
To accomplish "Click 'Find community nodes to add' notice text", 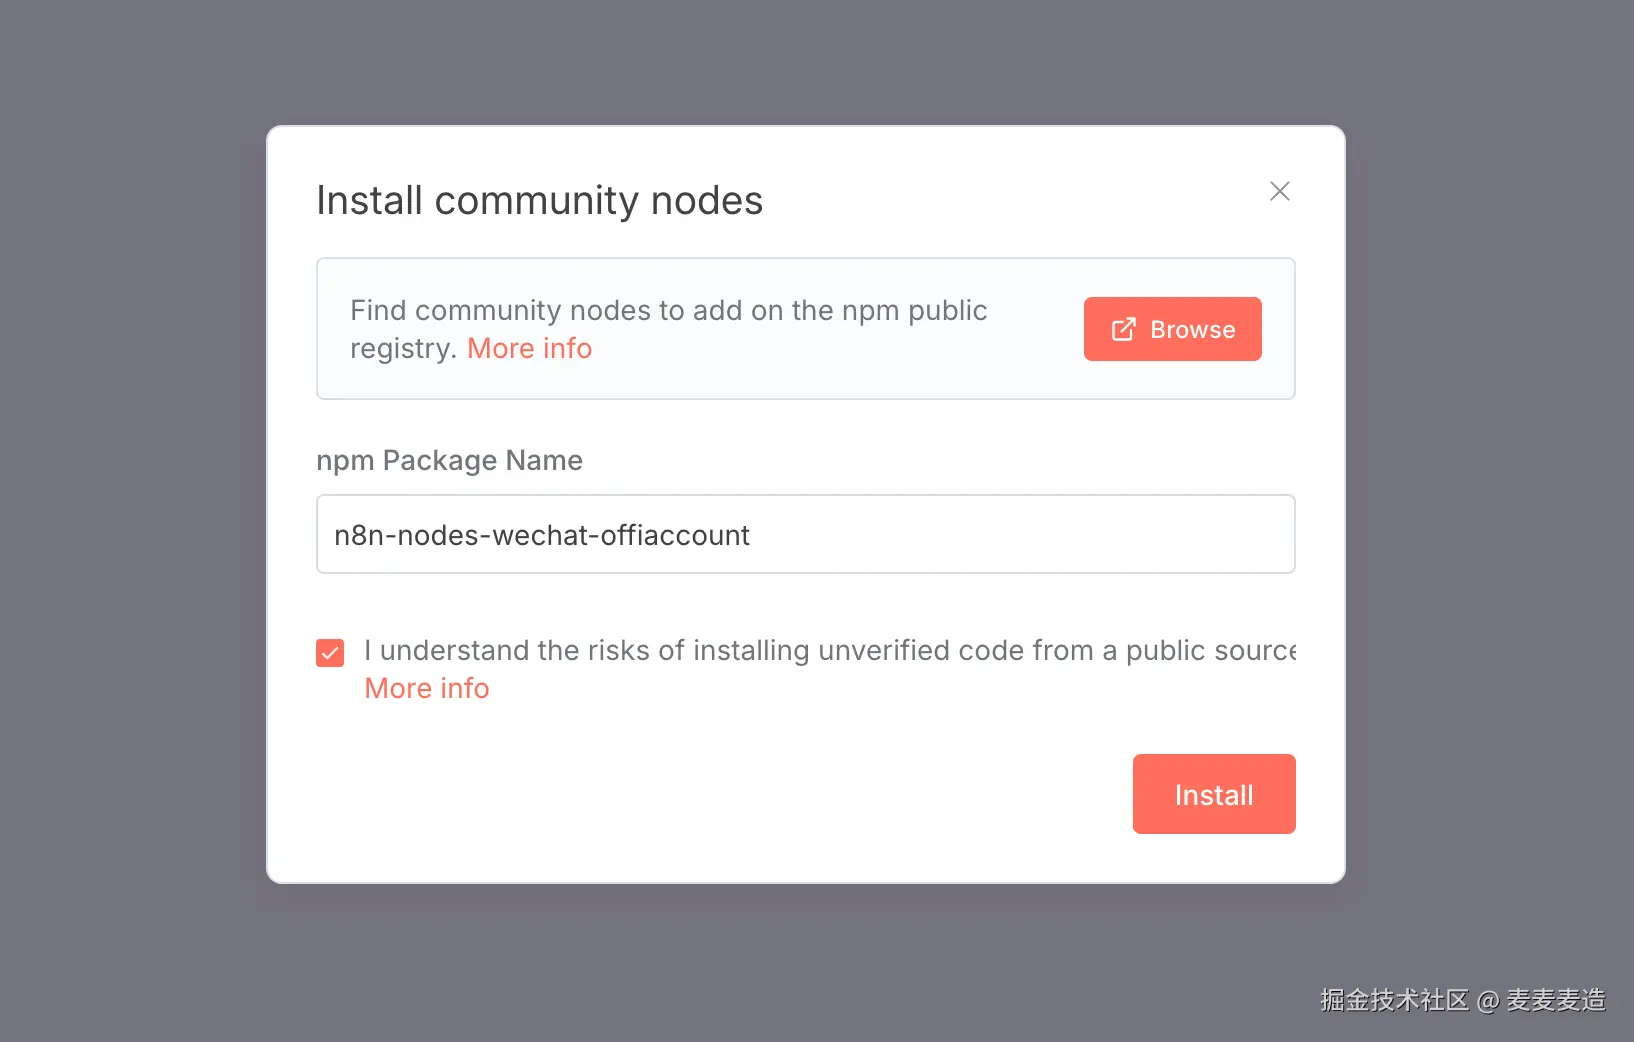I will point(668,310).
